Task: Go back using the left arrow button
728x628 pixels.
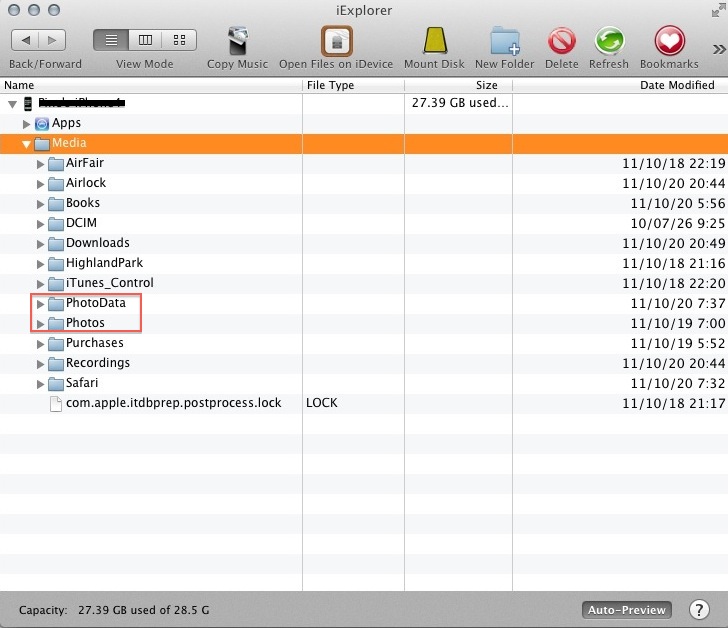Action: tap(25, 40)
